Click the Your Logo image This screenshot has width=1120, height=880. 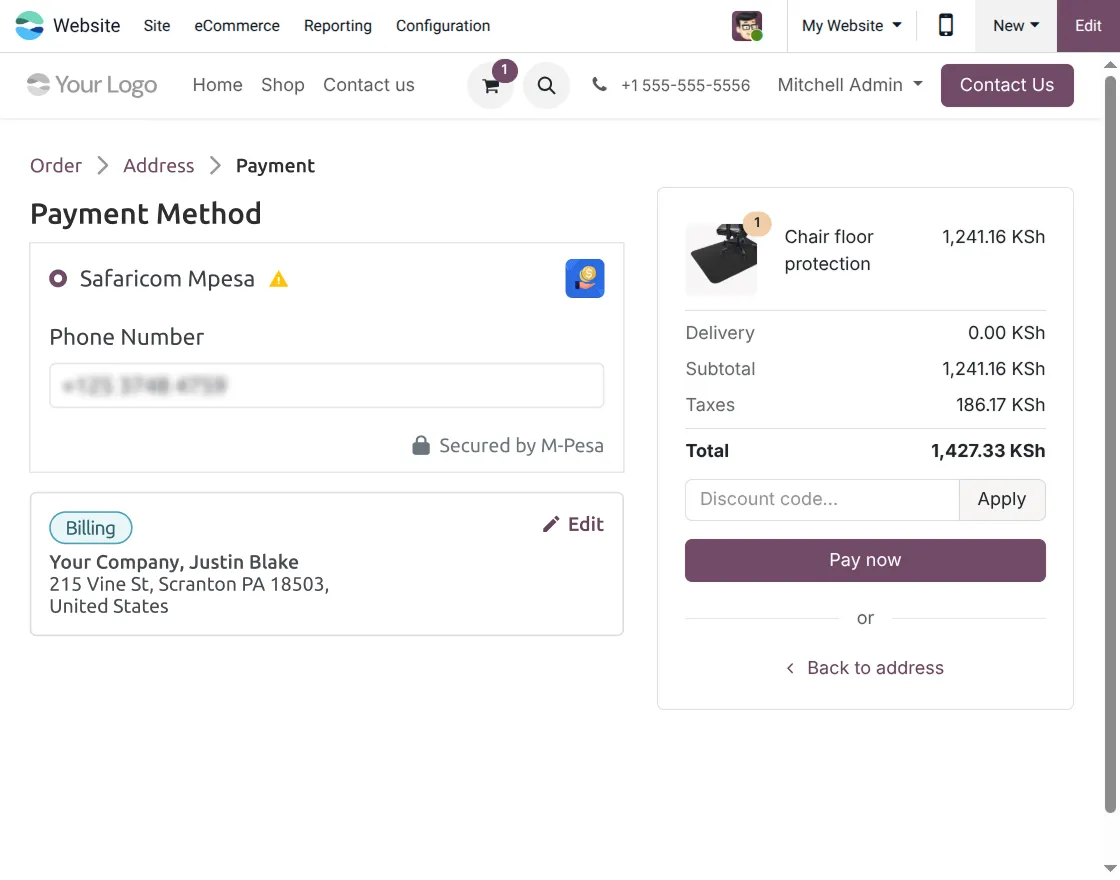[x=91, y=85]
